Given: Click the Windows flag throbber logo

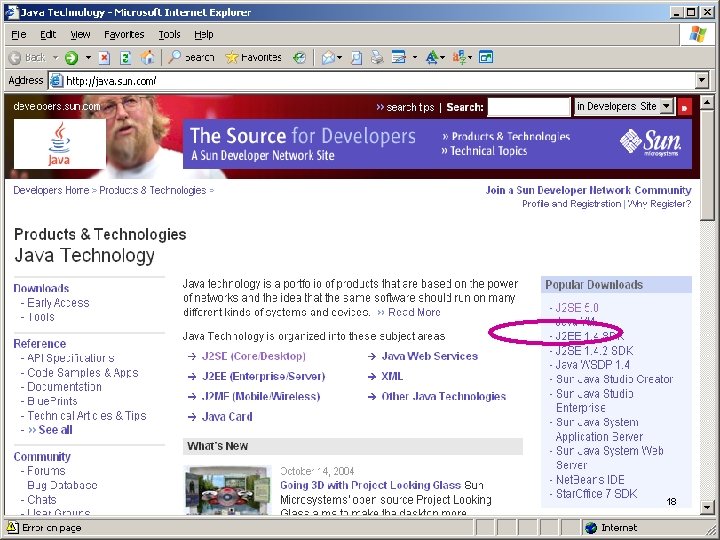Looking at the screenshot, I should click(x=697, y=34).
